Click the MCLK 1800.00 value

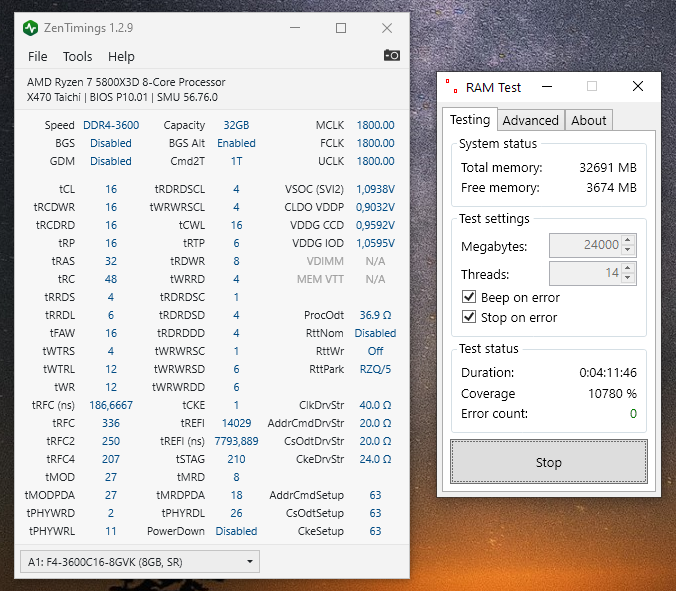[x=375, y=125]
